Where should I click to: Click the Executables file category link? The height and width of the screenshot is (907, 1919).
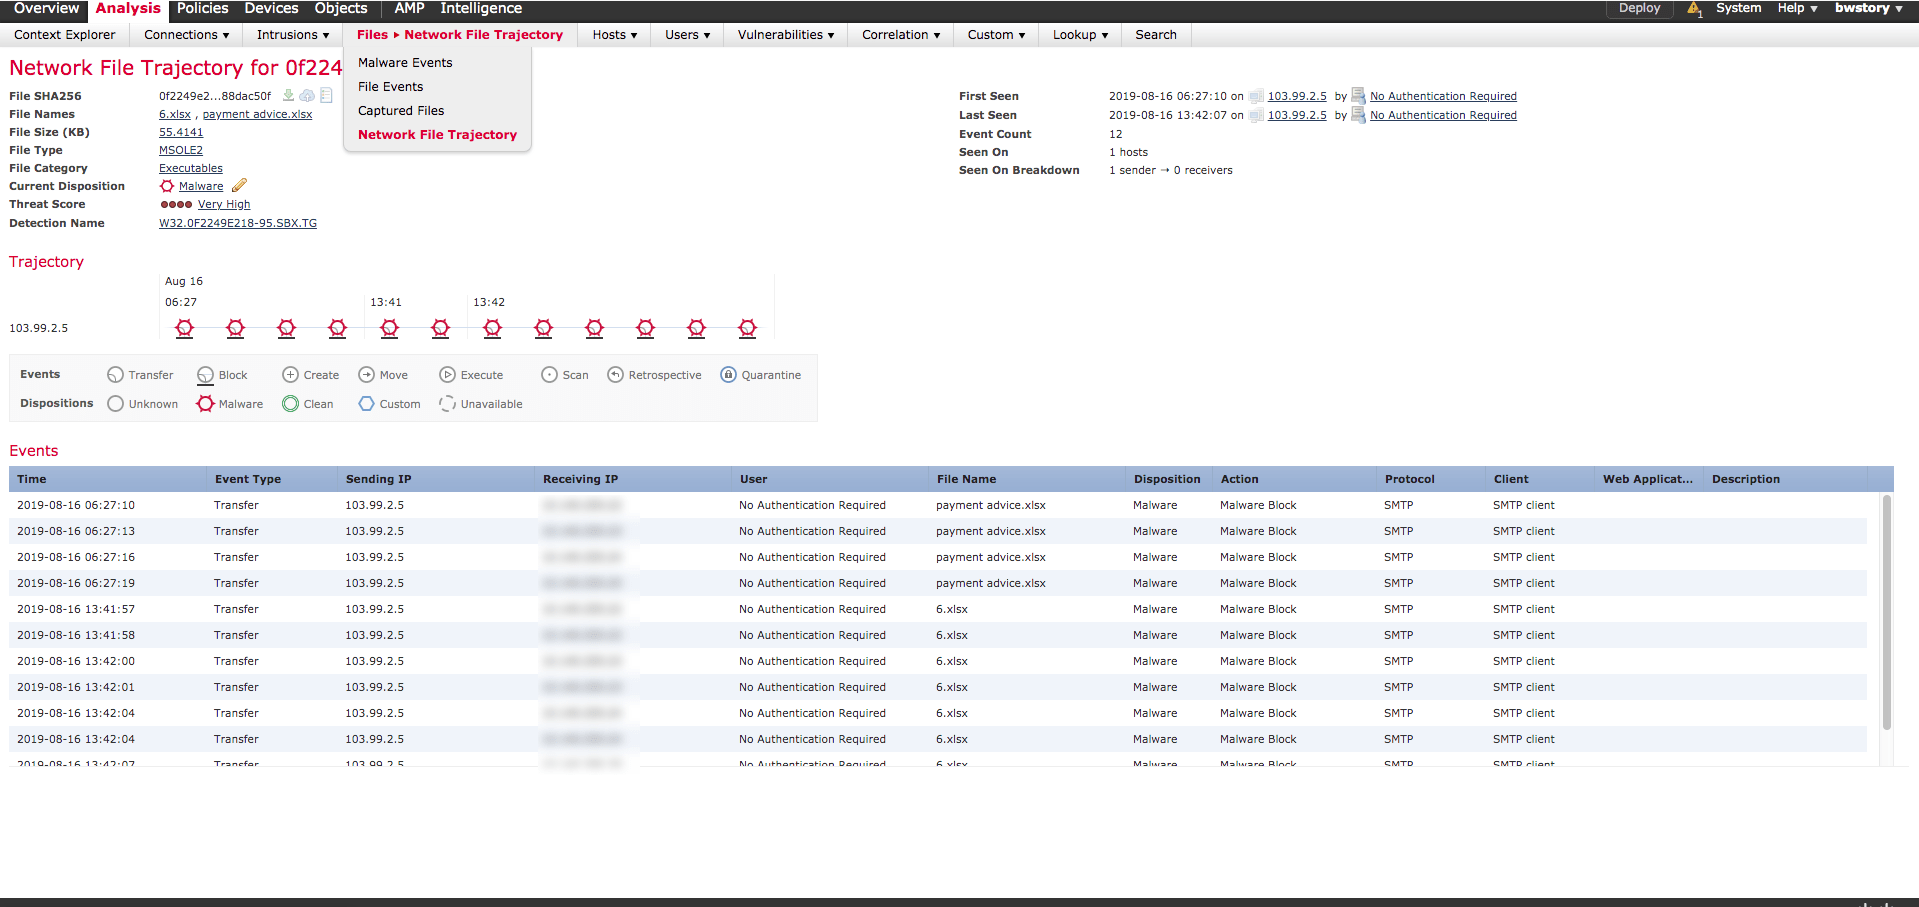click(191, 169)
